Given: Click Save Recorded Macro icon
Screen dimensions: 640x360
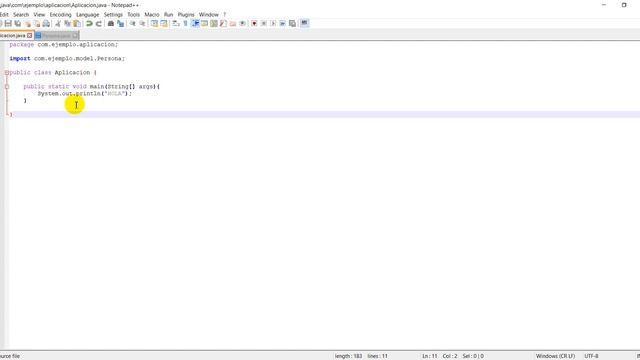Looking at the screenshot, I should (x=292, y=24).
